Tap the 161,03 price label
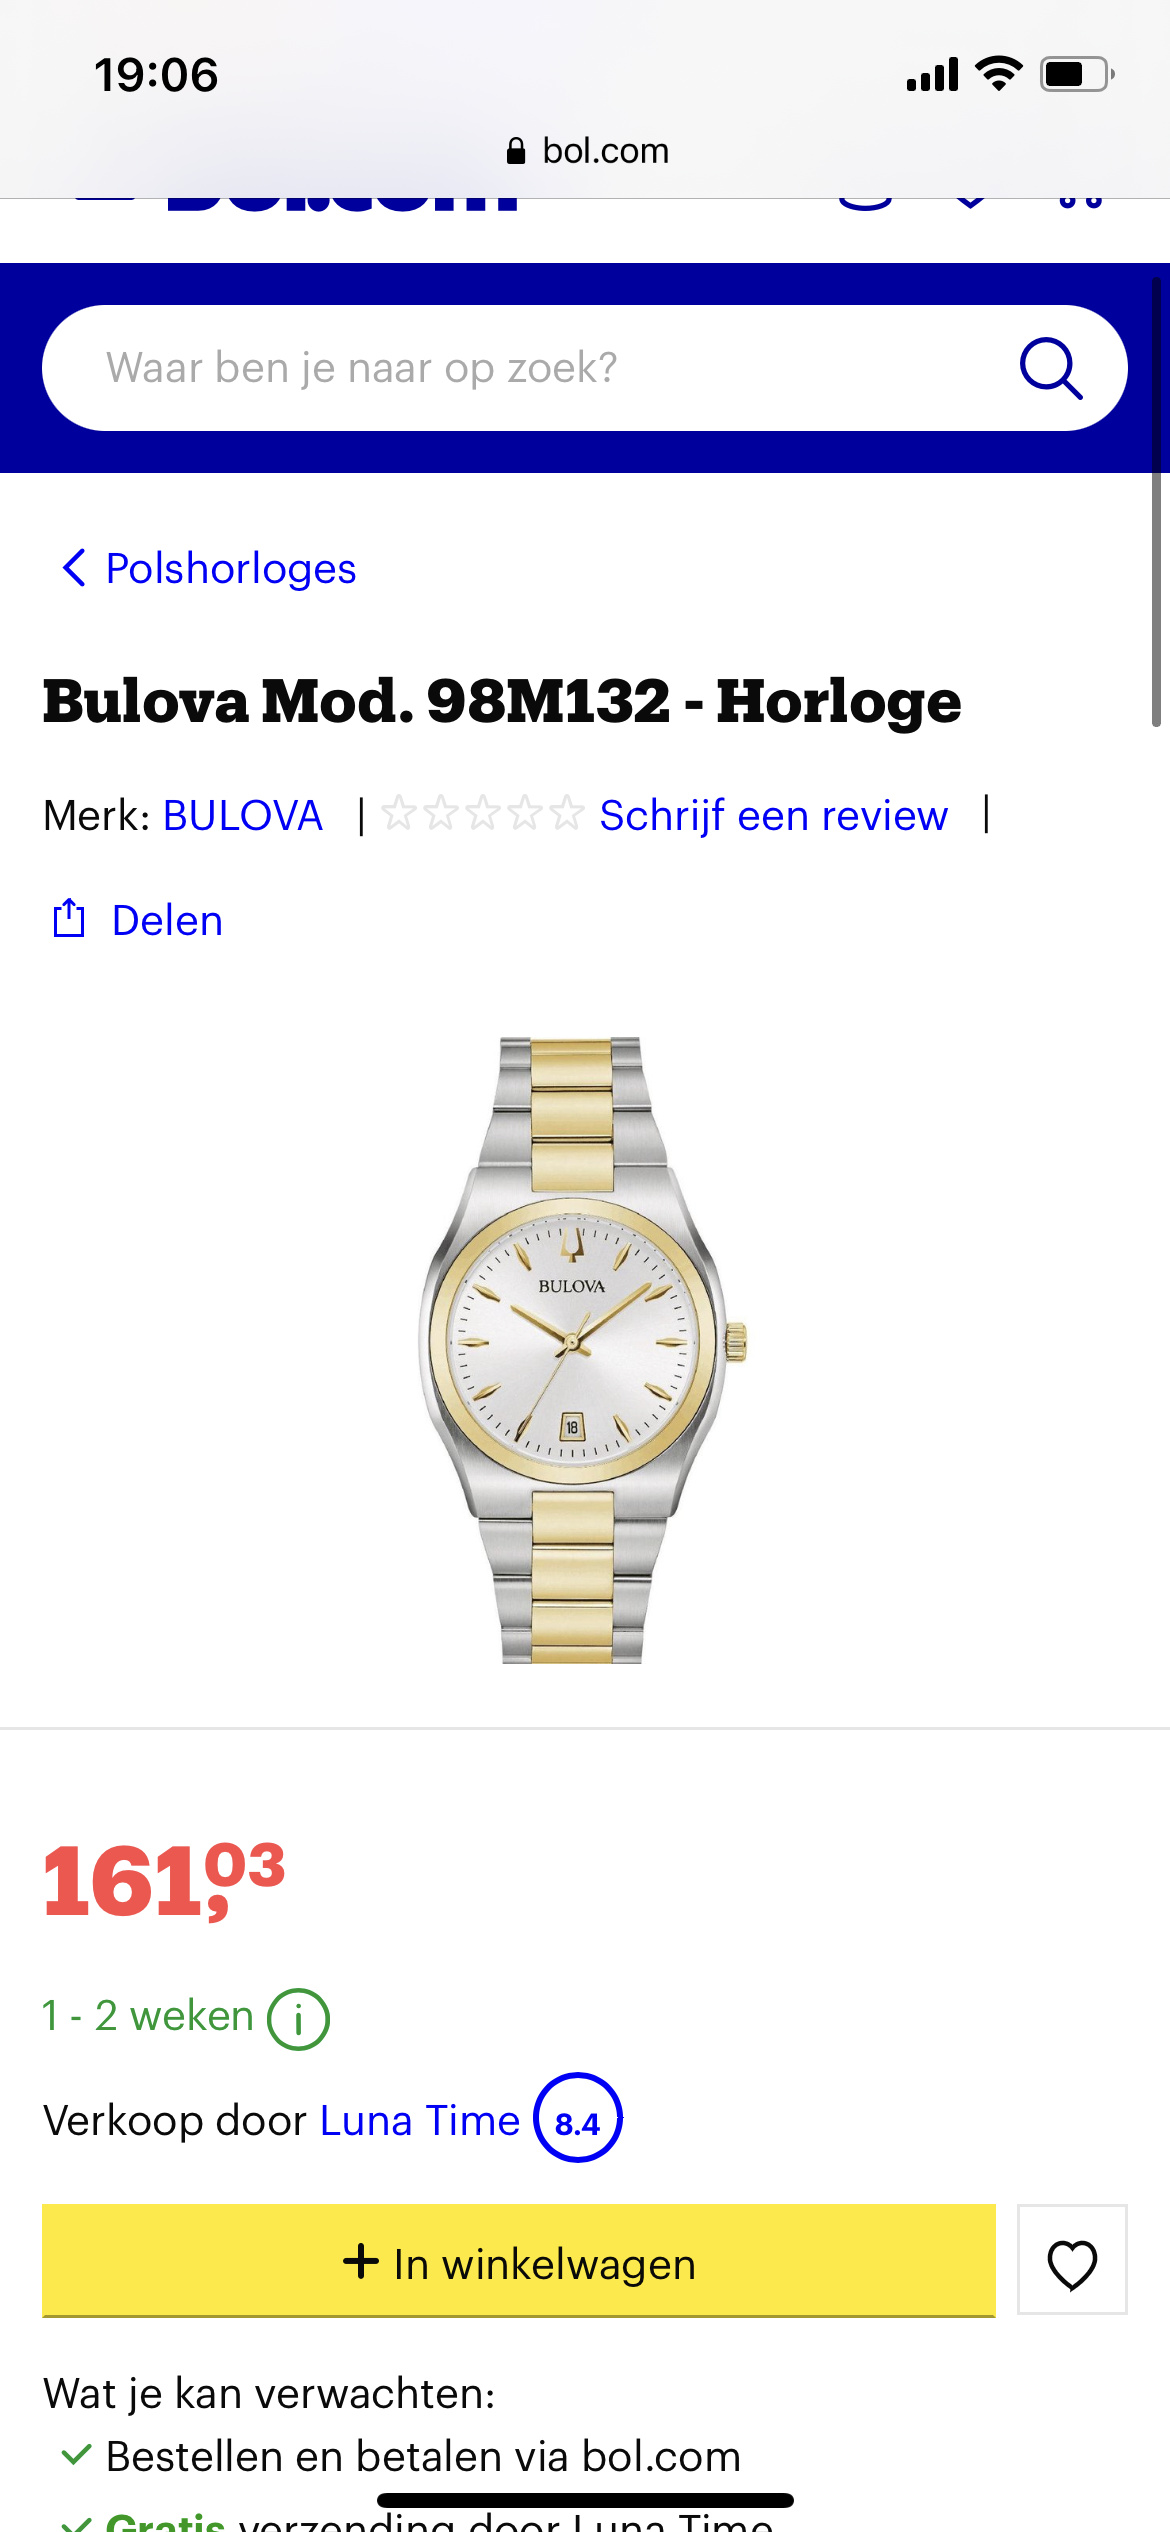This screenshot has height=2532, width=1170. [164, 1882]
